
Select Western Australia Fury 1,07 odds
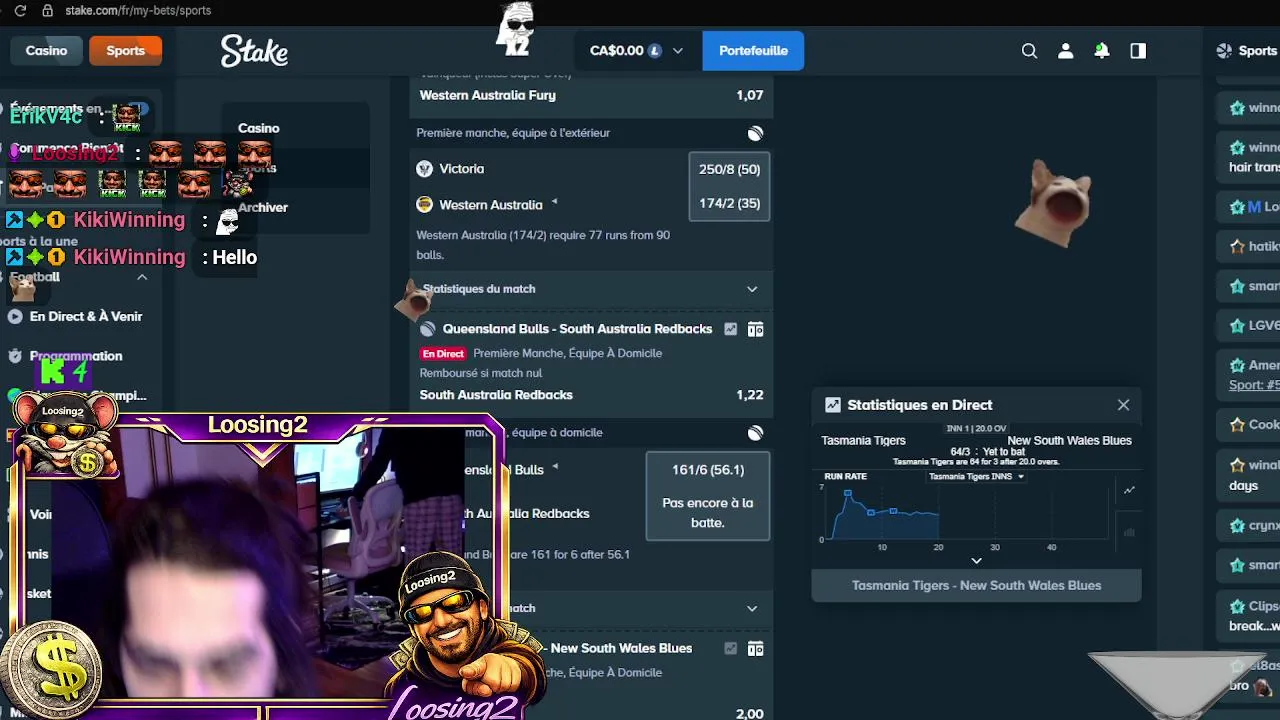591,95
